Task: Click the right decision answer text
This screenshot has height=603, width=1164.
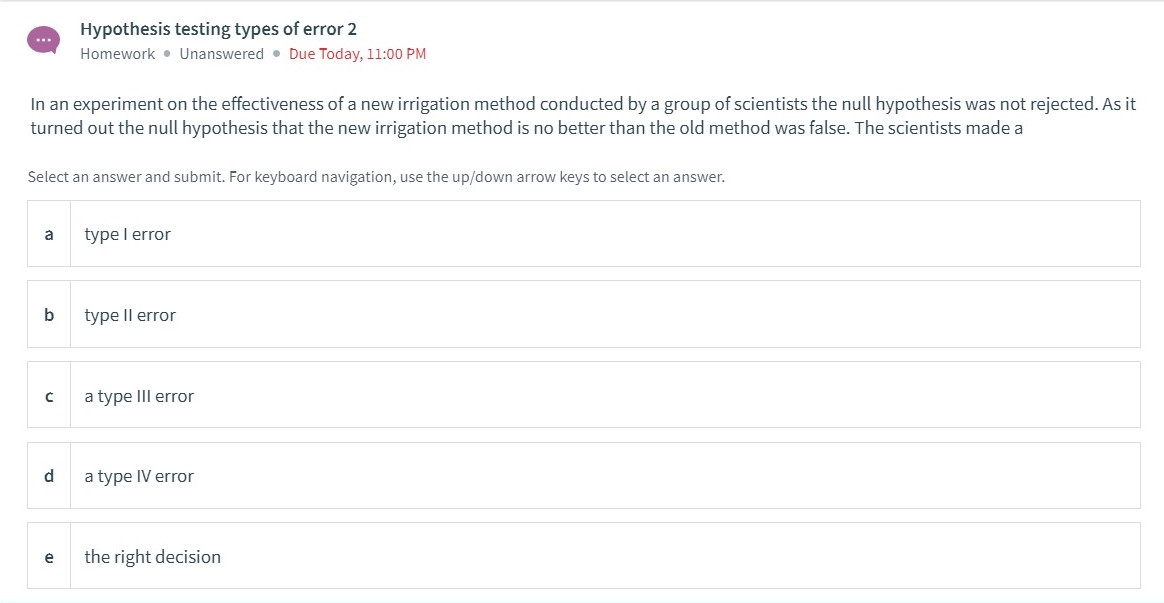Action: click(152, 556)
